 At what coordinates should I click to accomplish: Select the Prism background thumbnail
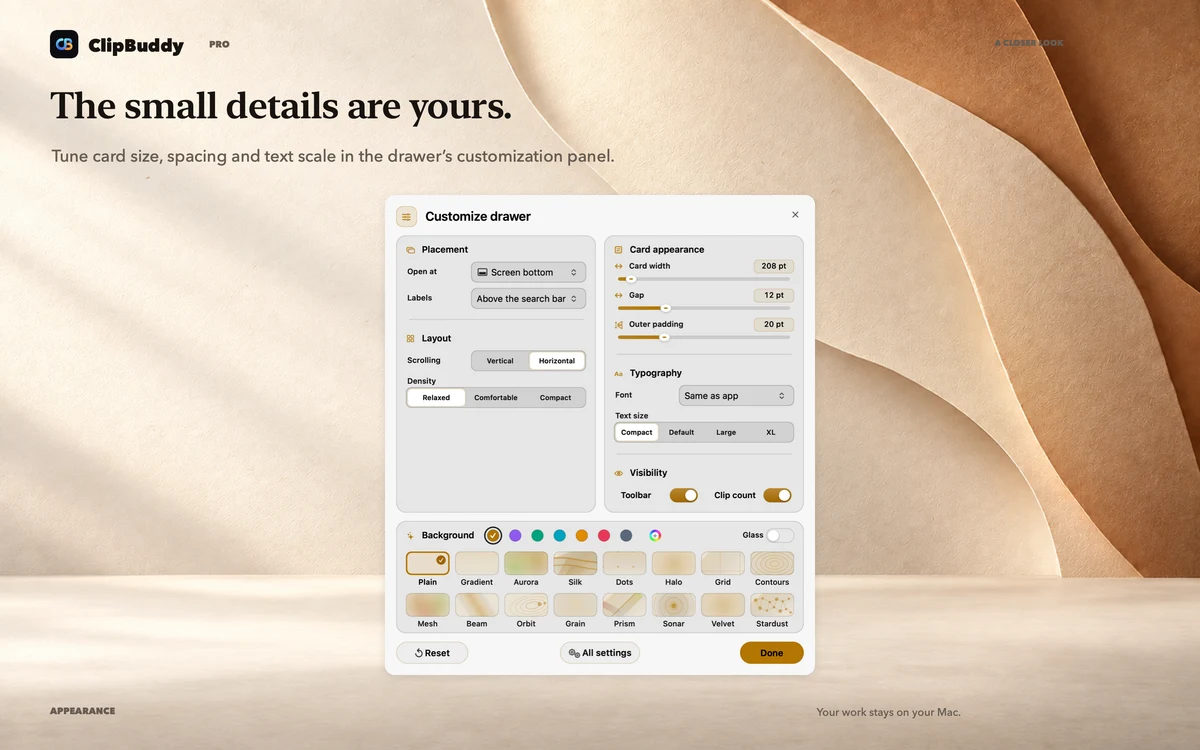click(624, 605)
